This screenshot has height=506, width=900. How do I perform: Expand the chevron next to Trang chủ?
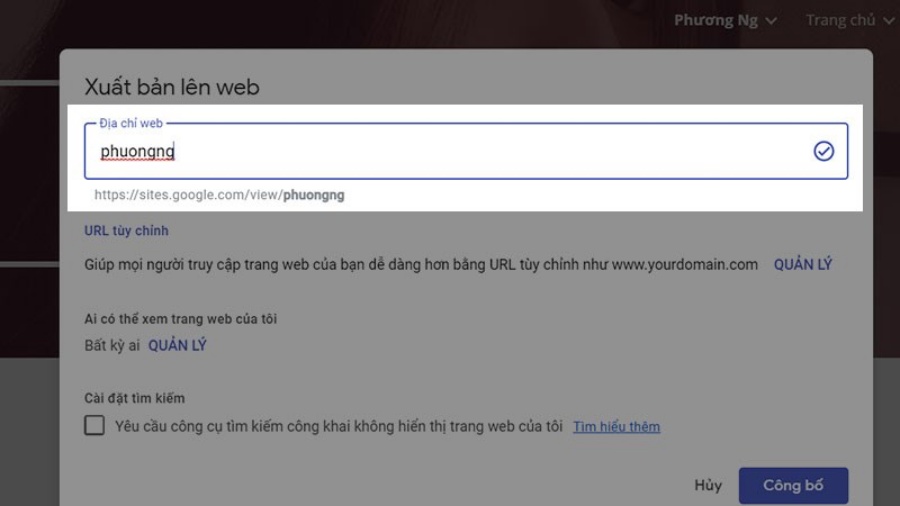888,21
